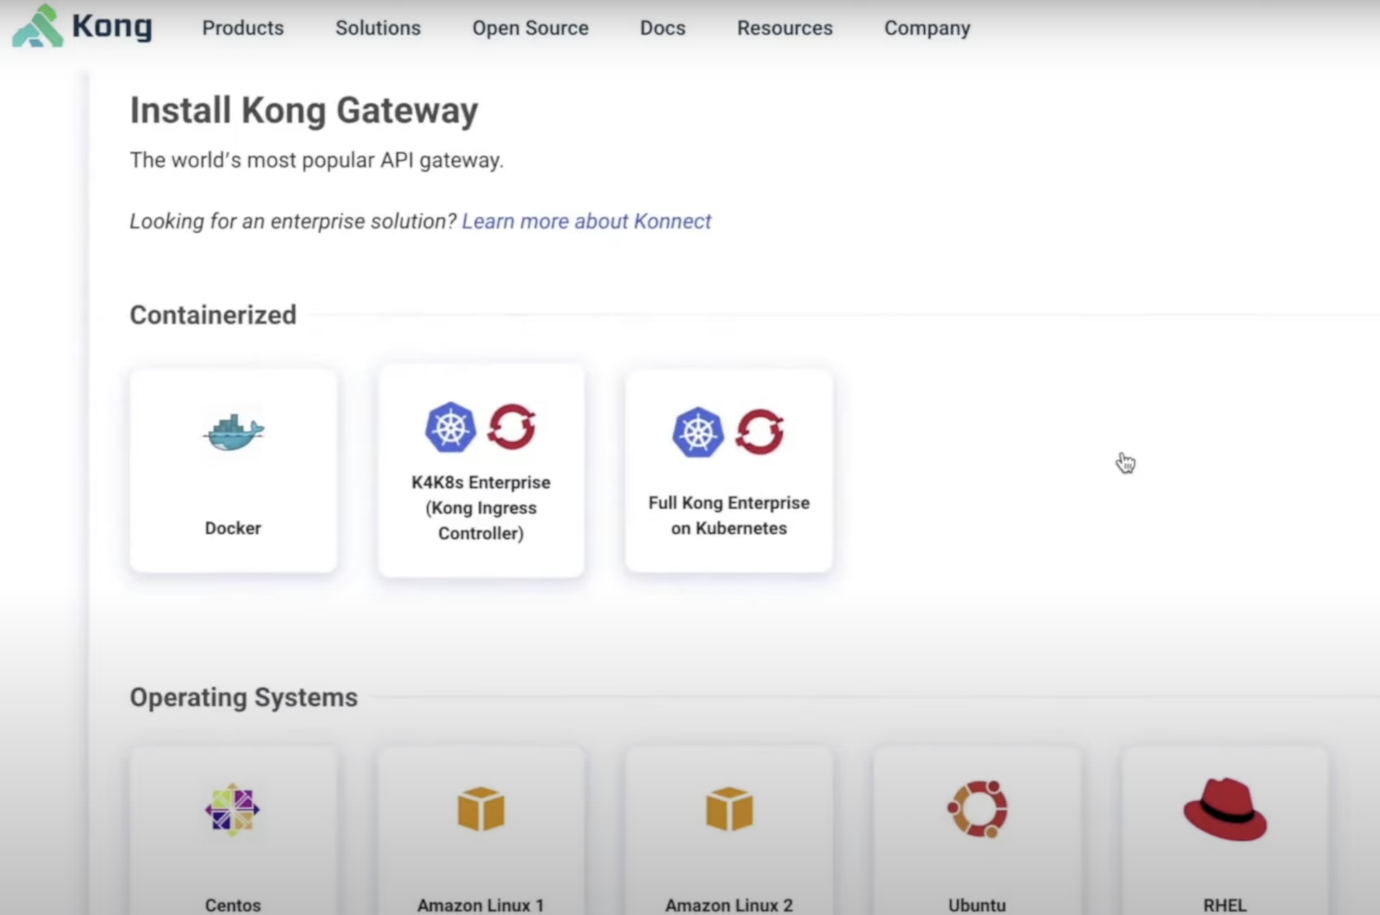1380x915 pixels.
Task: Select the RHEL operating system card
Action: tap(1224, 830)
